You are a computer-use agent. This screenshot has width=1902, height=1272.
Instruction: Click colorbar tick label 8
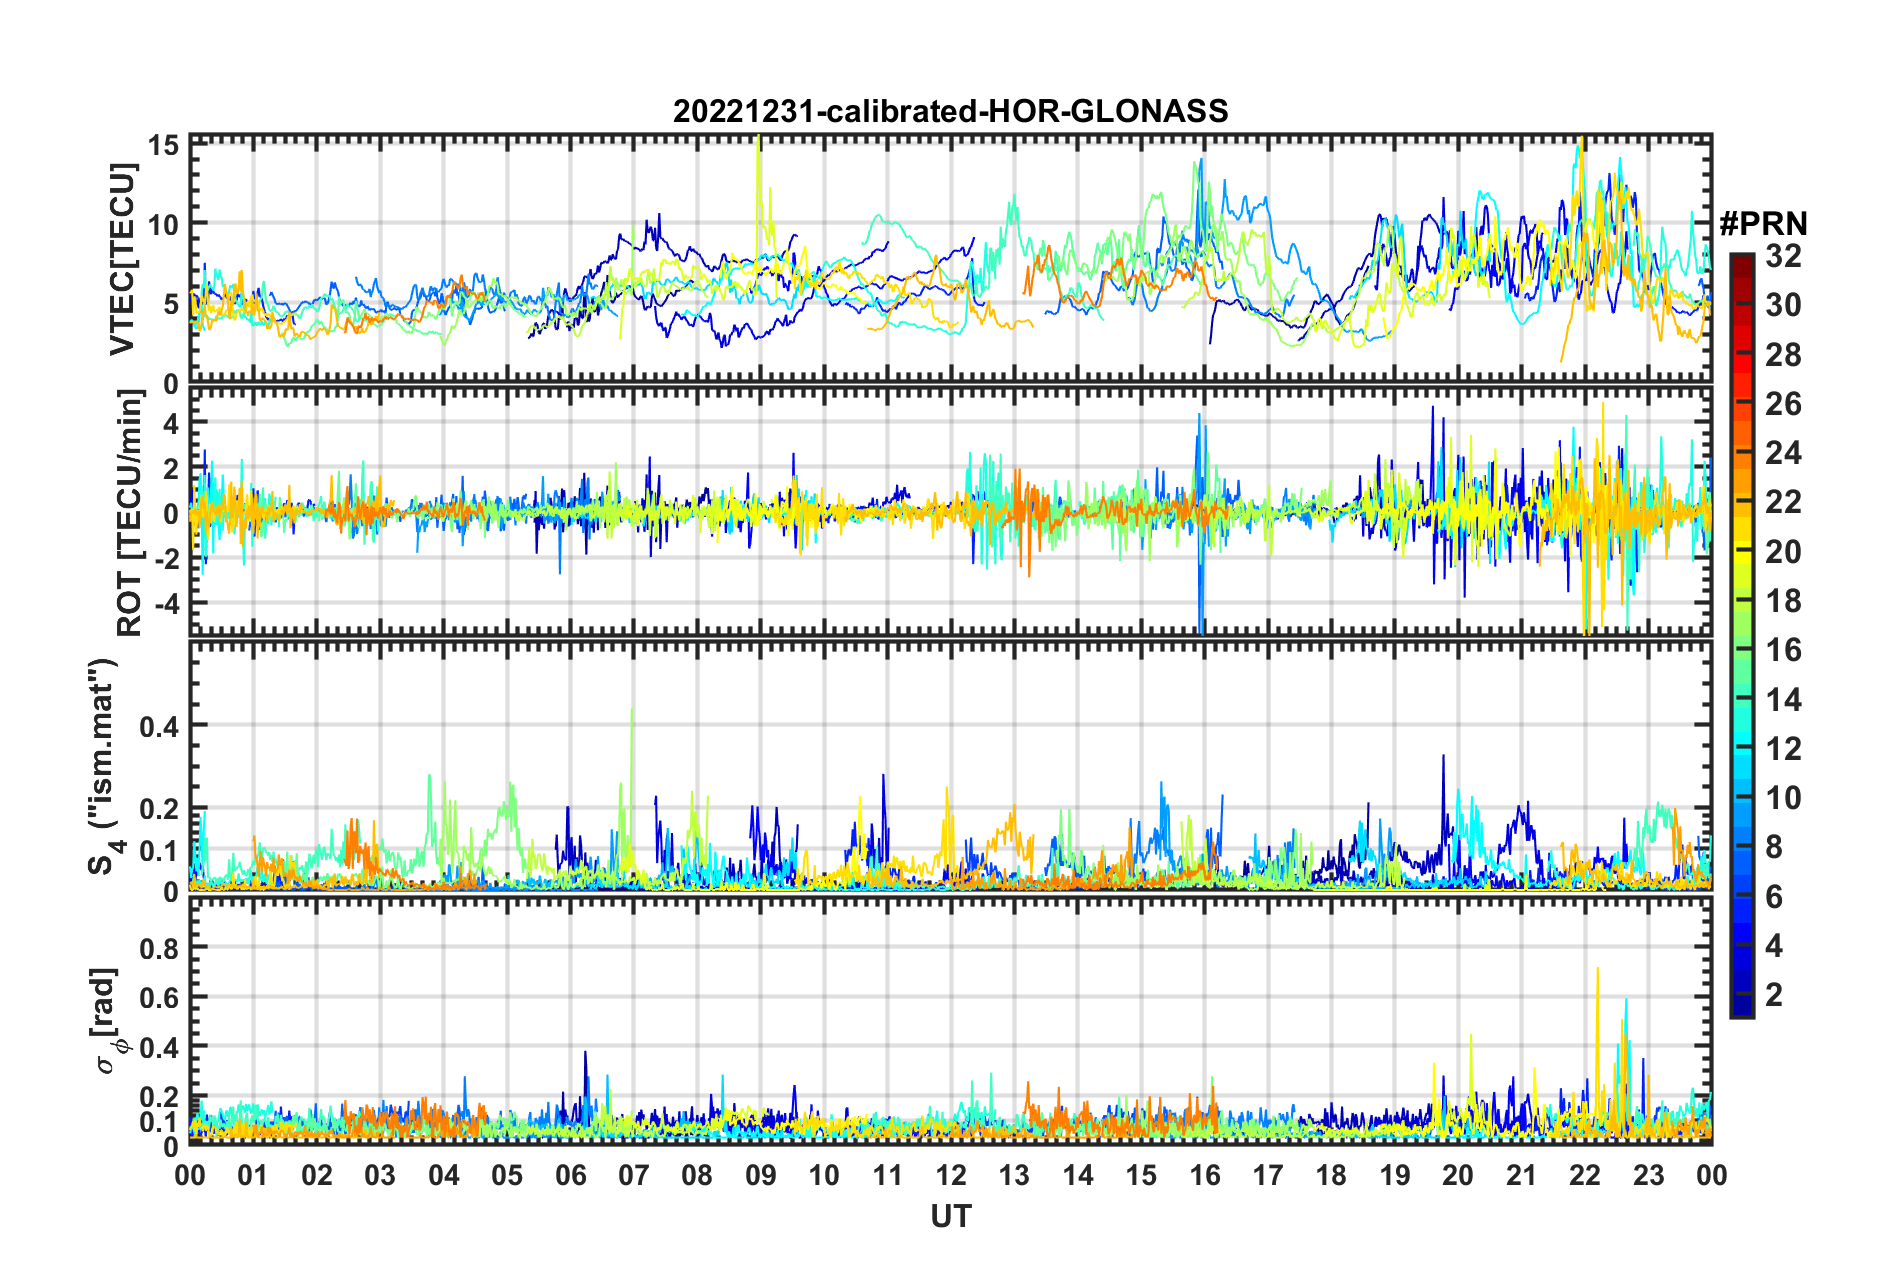point(1774,847)
